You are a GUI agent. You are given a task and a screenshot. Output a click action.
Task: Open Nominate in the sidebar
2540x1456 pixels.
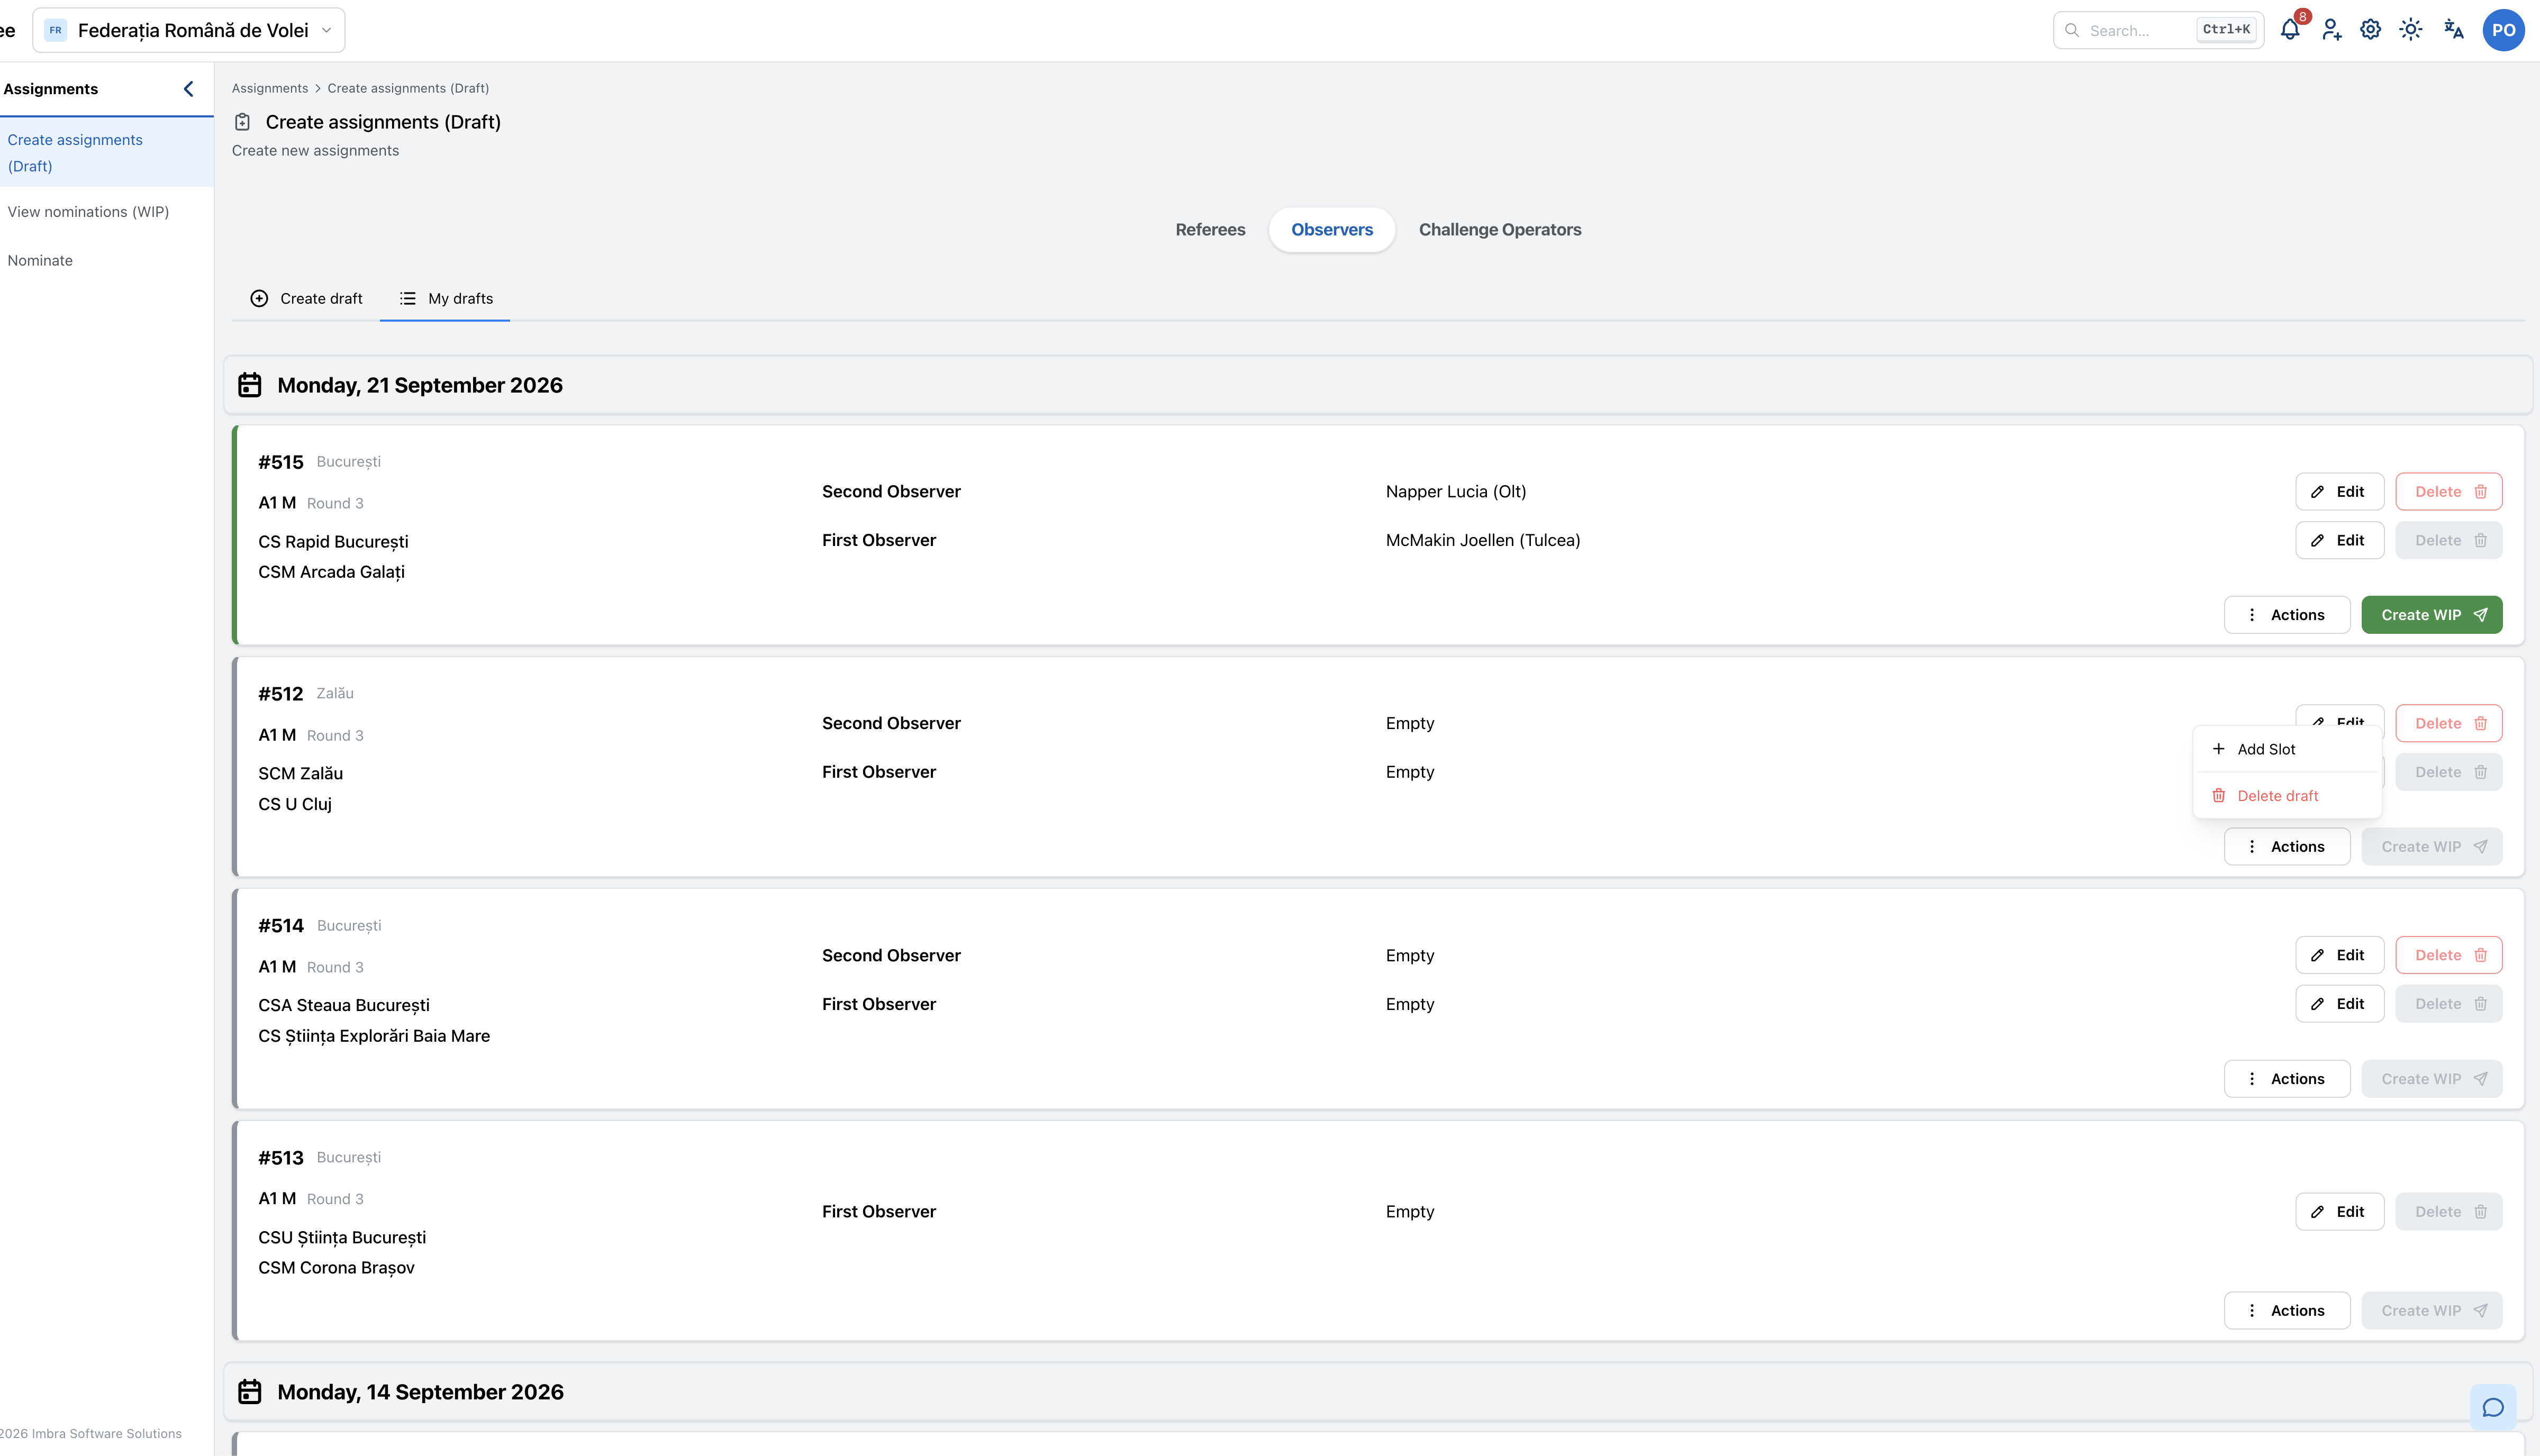point(40,260)
